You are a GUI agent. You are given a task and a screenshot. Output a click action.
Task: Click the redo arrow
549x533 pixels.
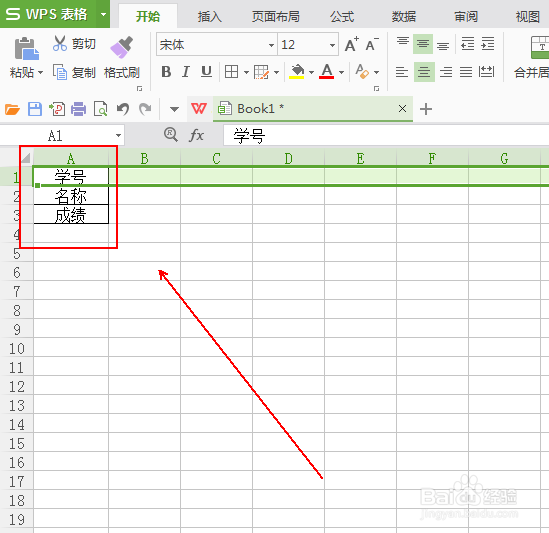145,109
